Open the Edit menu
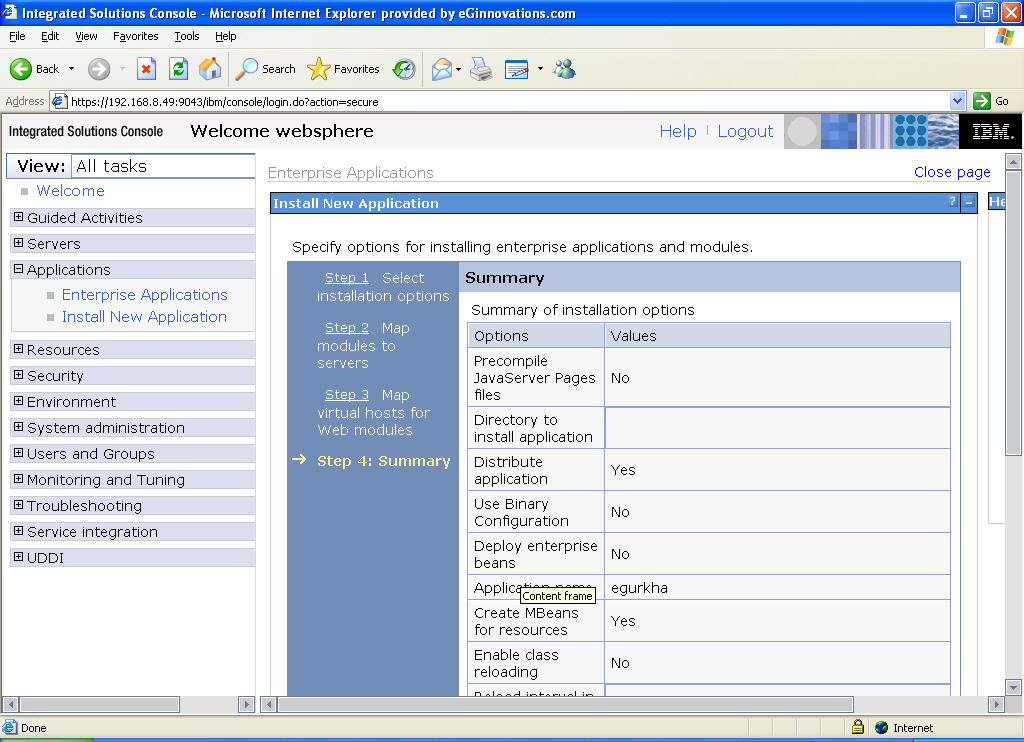The image size is (1024, 742). [x=50, y=36]
